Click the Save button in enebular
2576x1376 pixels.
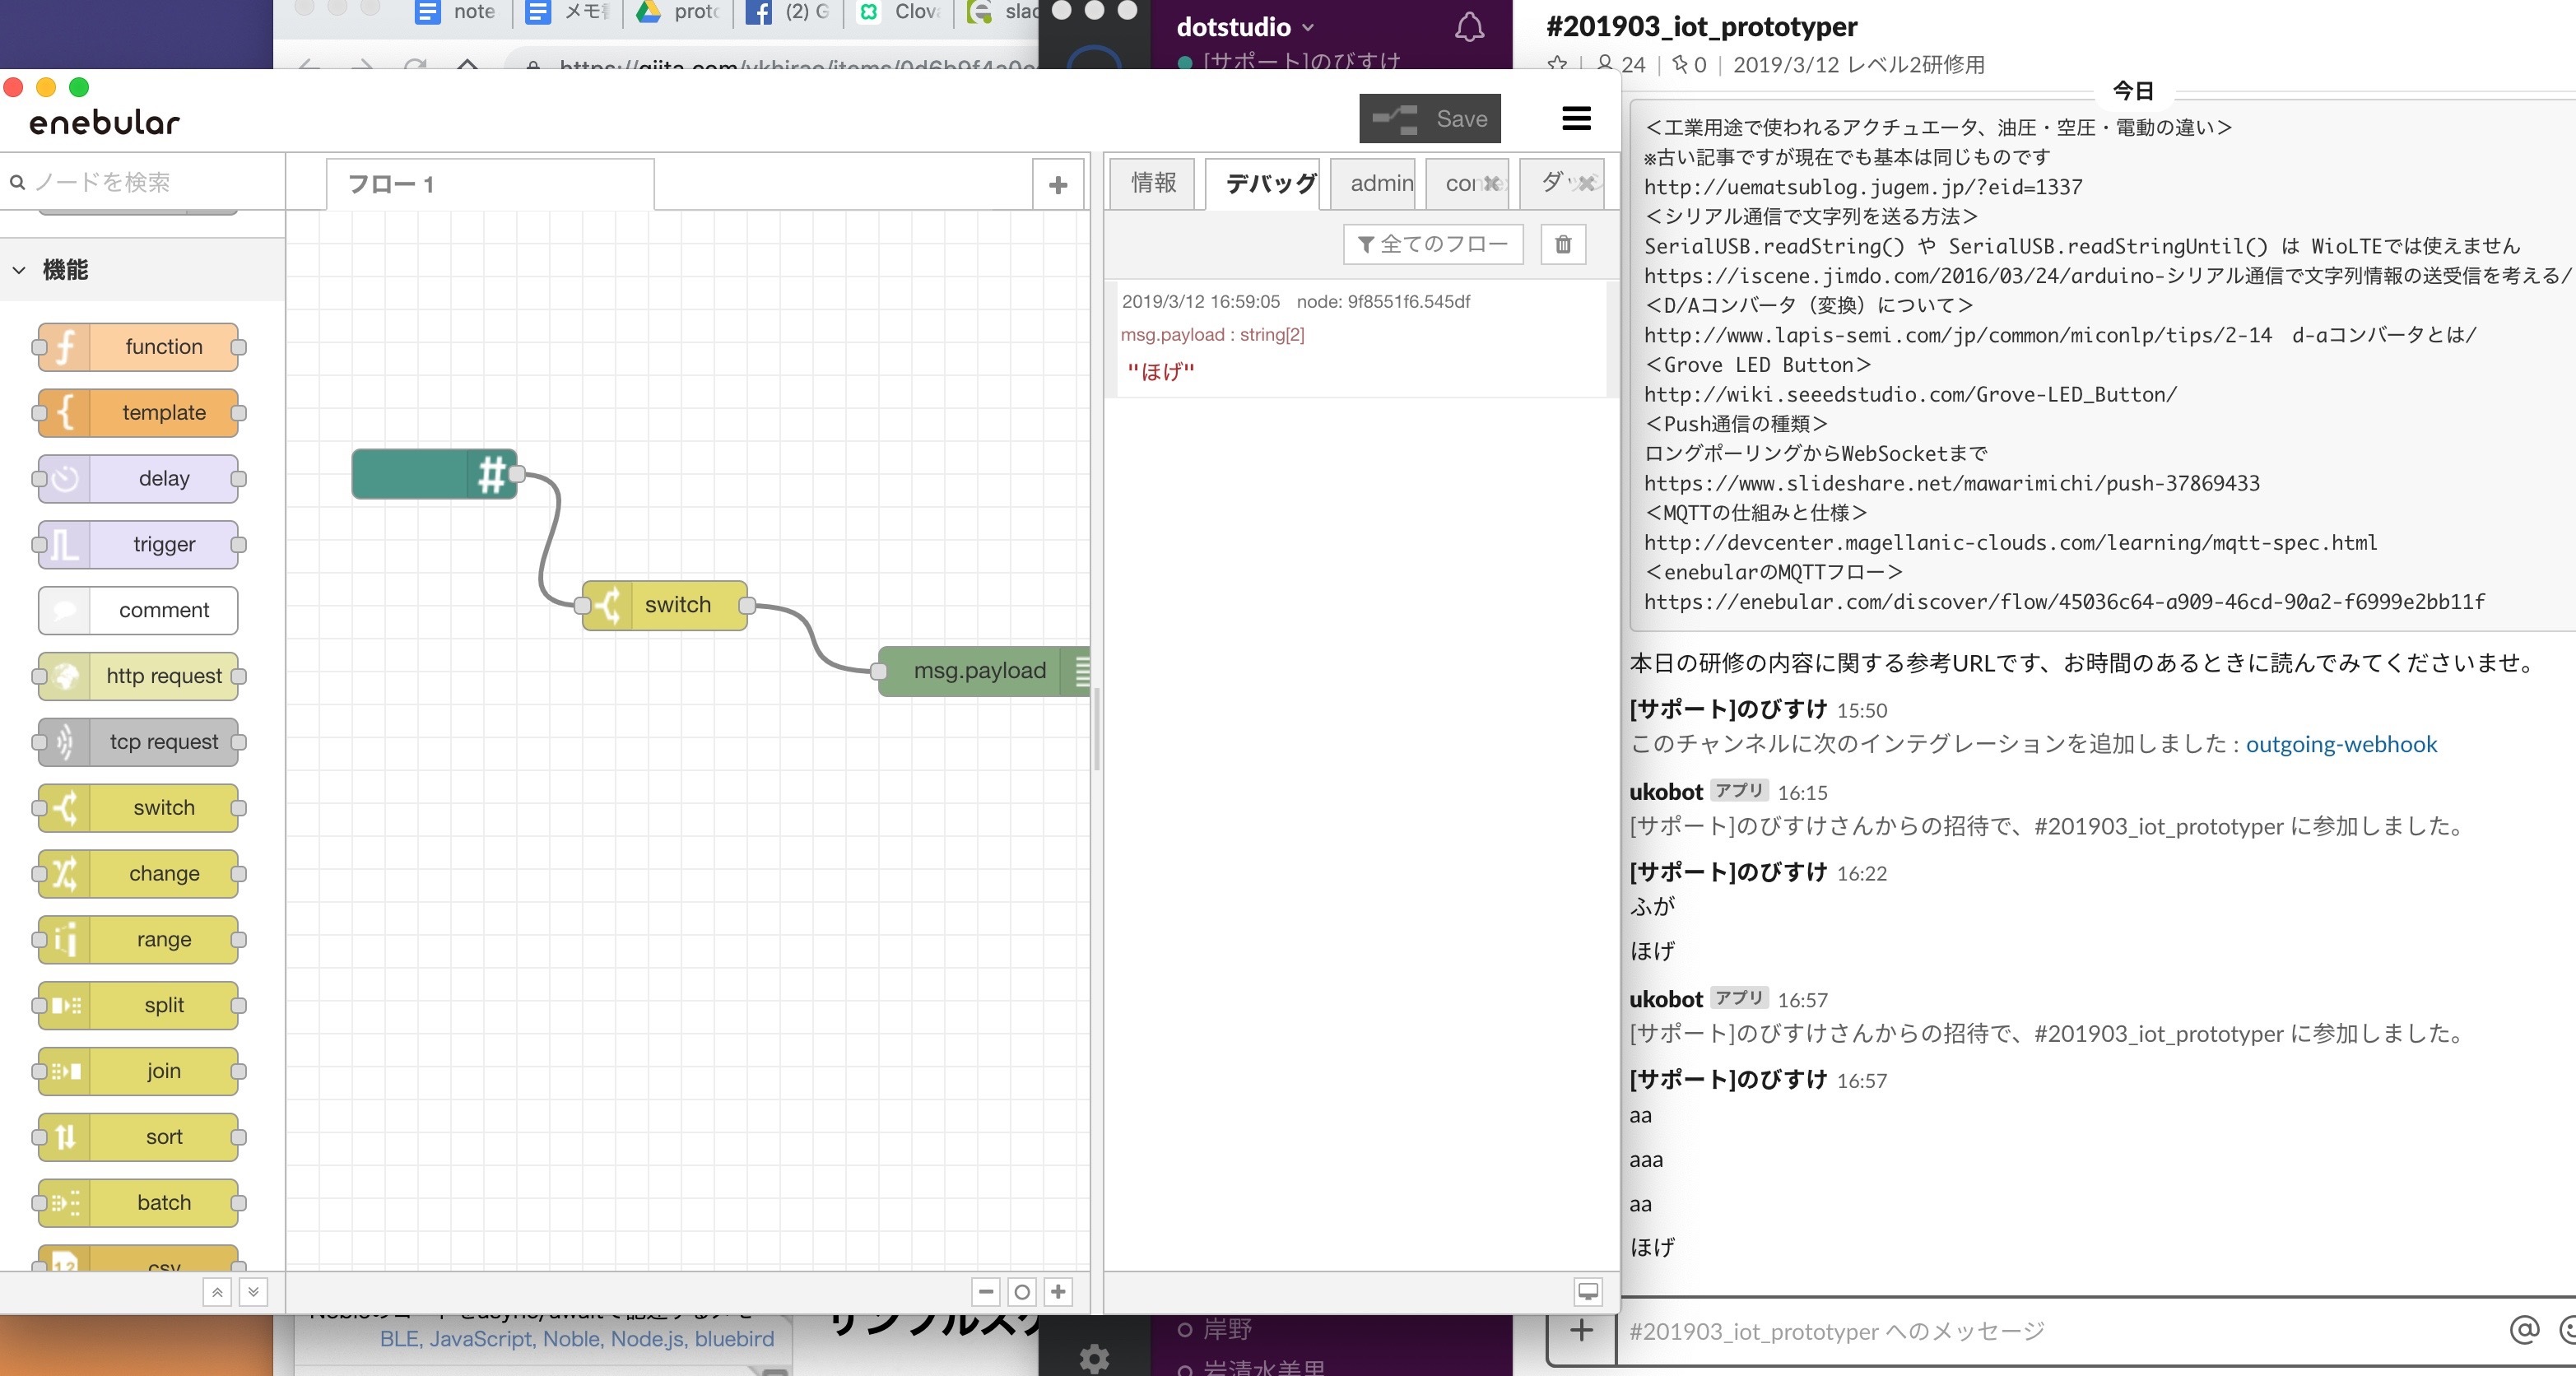pos(1430,117)
